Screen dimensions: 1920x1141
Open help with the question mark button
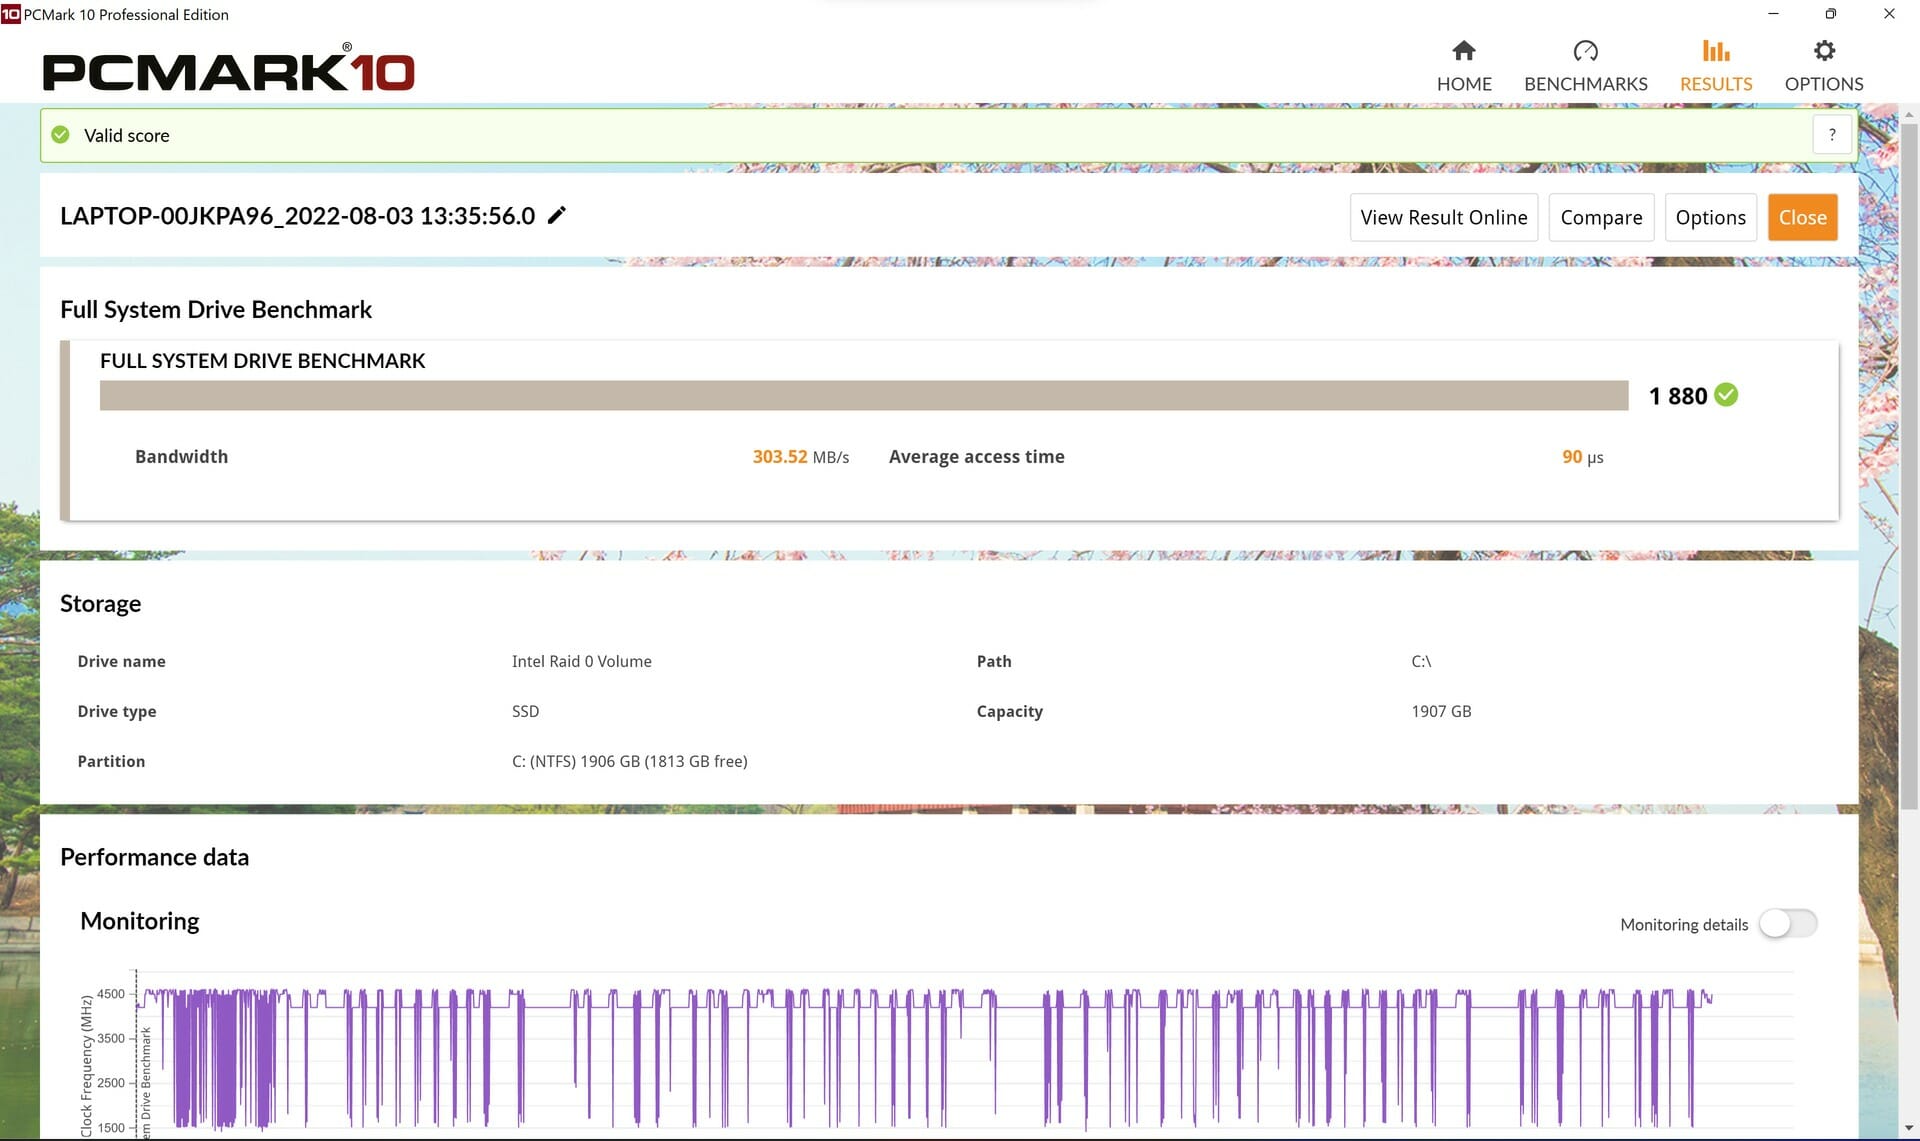click(x=1832, y=135)
